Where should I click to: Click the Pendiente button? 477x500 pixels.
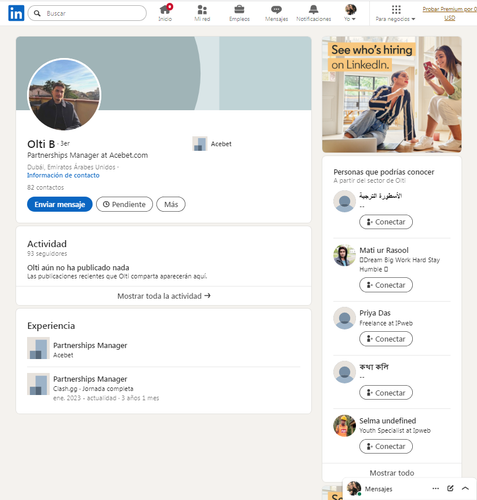(x=124, y=204)
